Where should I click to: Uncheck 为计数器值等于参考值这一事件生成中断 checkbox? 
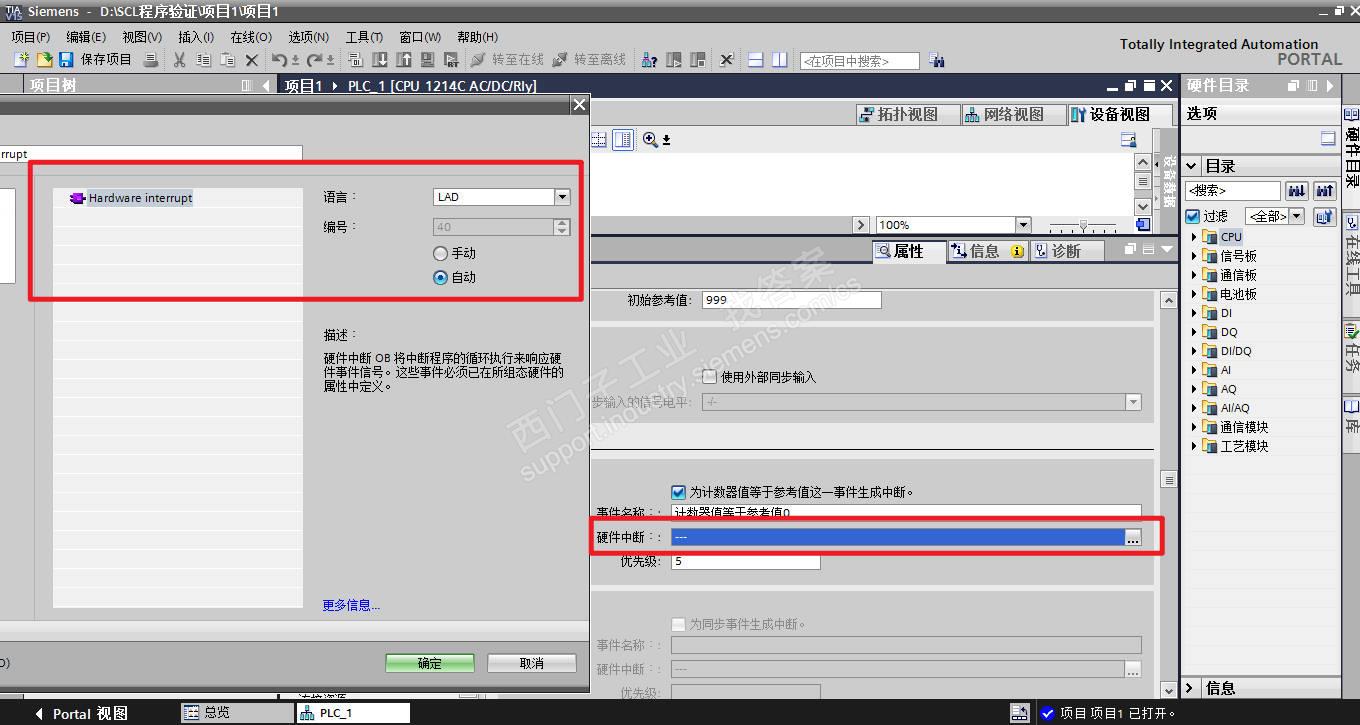tap(679, 492)
